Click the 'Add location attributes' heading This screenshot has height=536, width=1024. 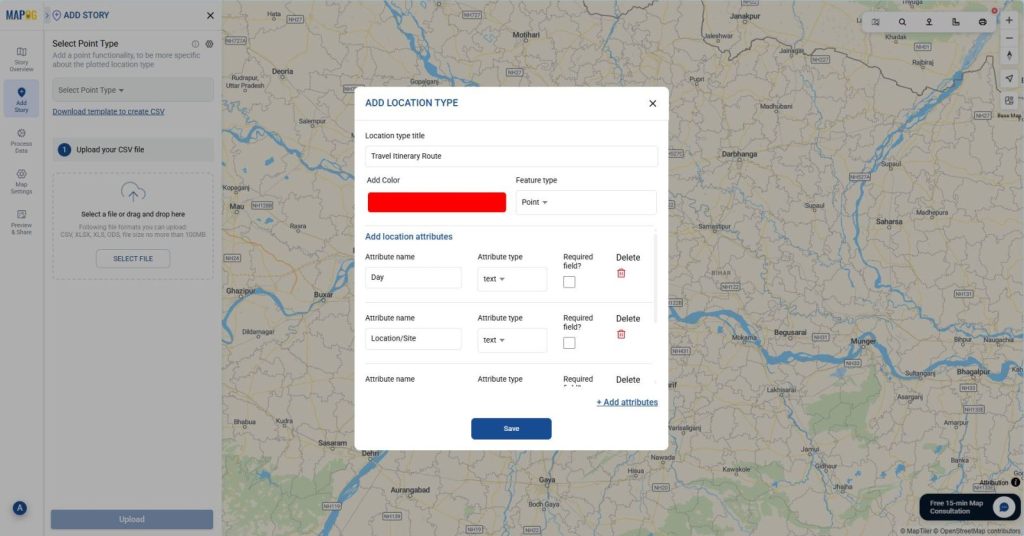[409, 236]
